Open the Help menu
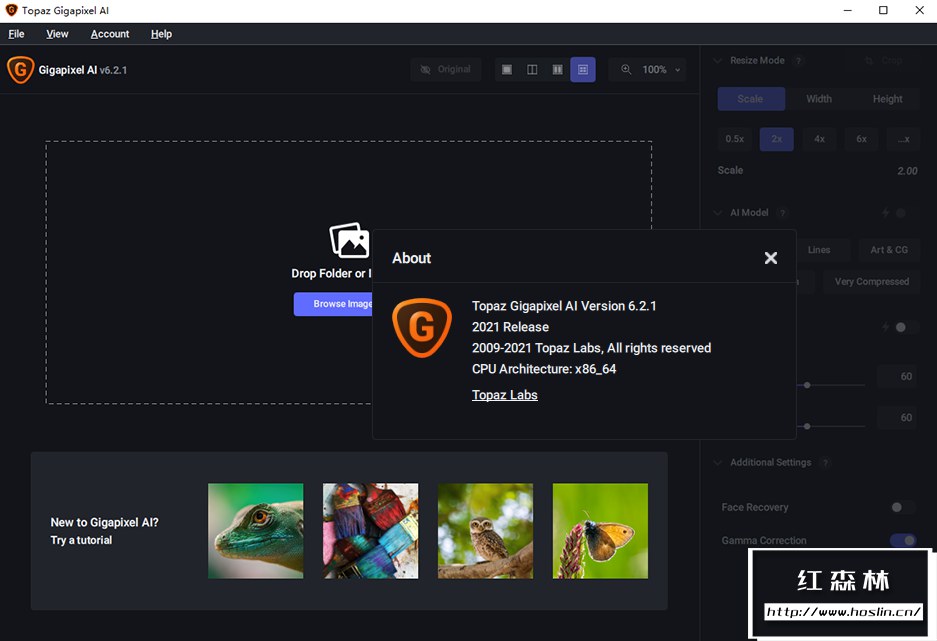 click(161, 34)
